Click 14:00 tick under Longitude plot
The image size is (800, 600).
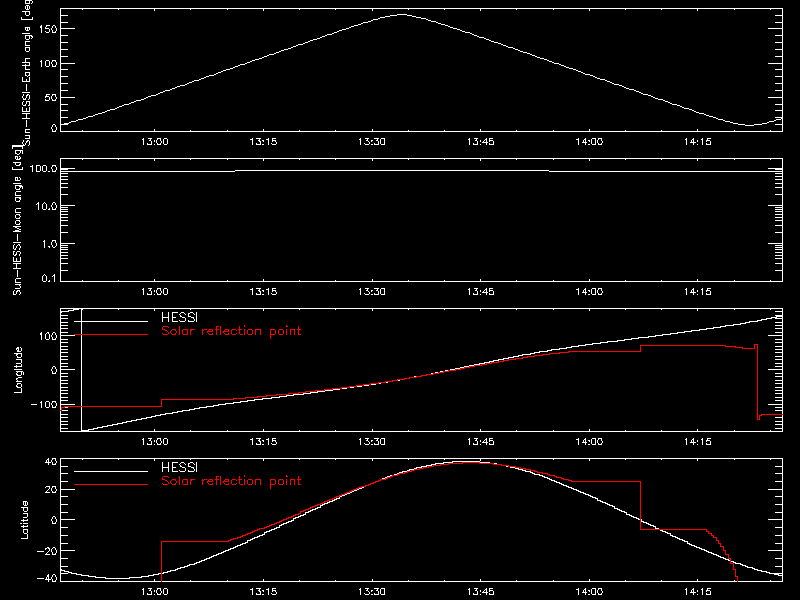click(589, 442)
